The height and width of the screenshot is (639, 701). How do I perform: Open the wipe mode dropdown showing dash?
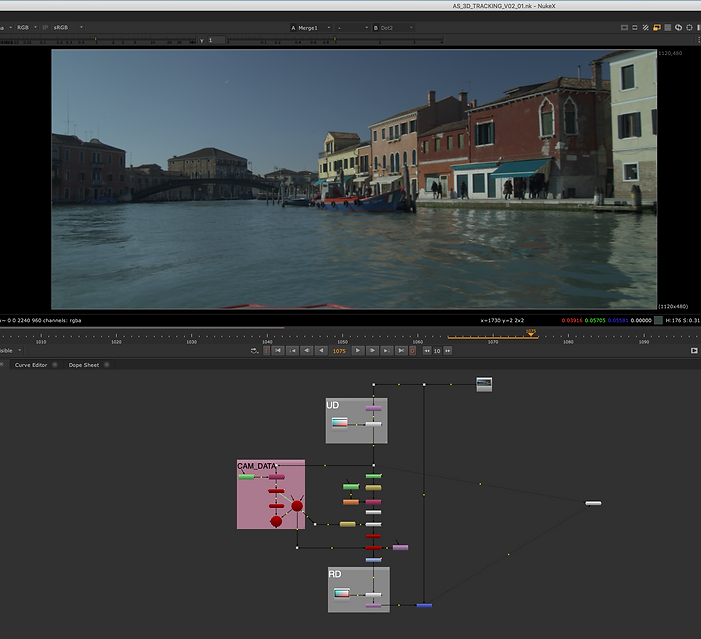coord(353,28)
